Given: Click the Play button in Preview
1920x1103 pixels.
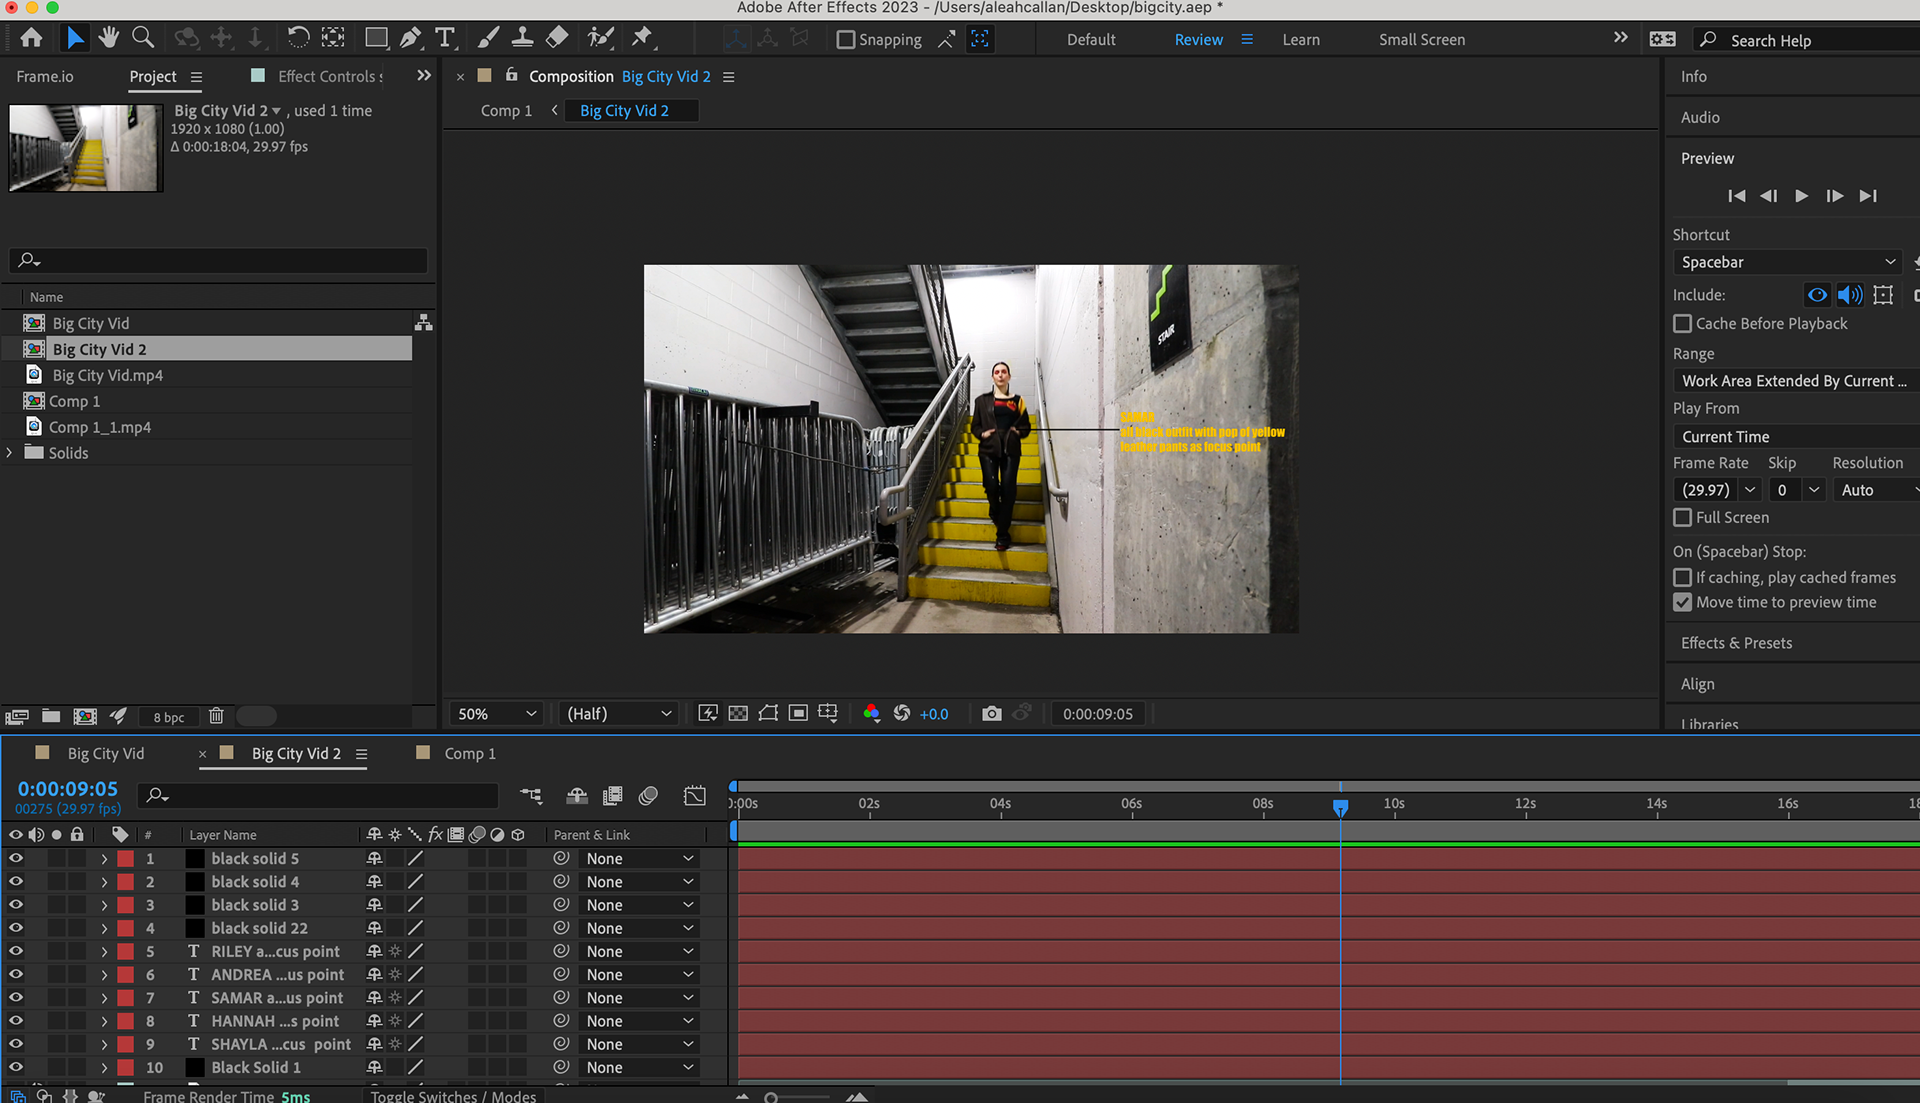Looking at the screenshot, I should click(1801, 196).
